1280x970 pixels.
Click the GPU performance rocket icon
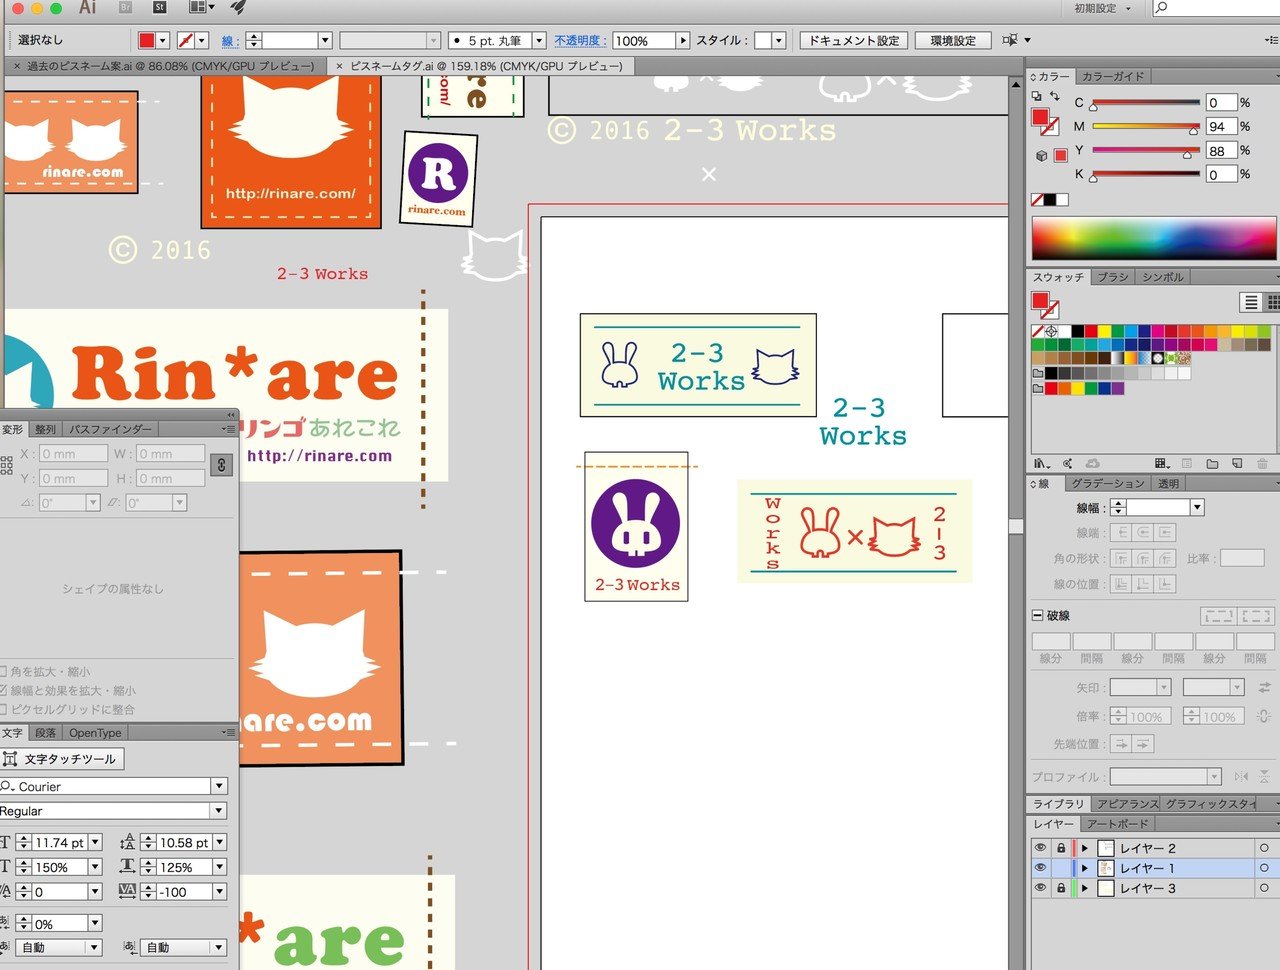(238, 7)
